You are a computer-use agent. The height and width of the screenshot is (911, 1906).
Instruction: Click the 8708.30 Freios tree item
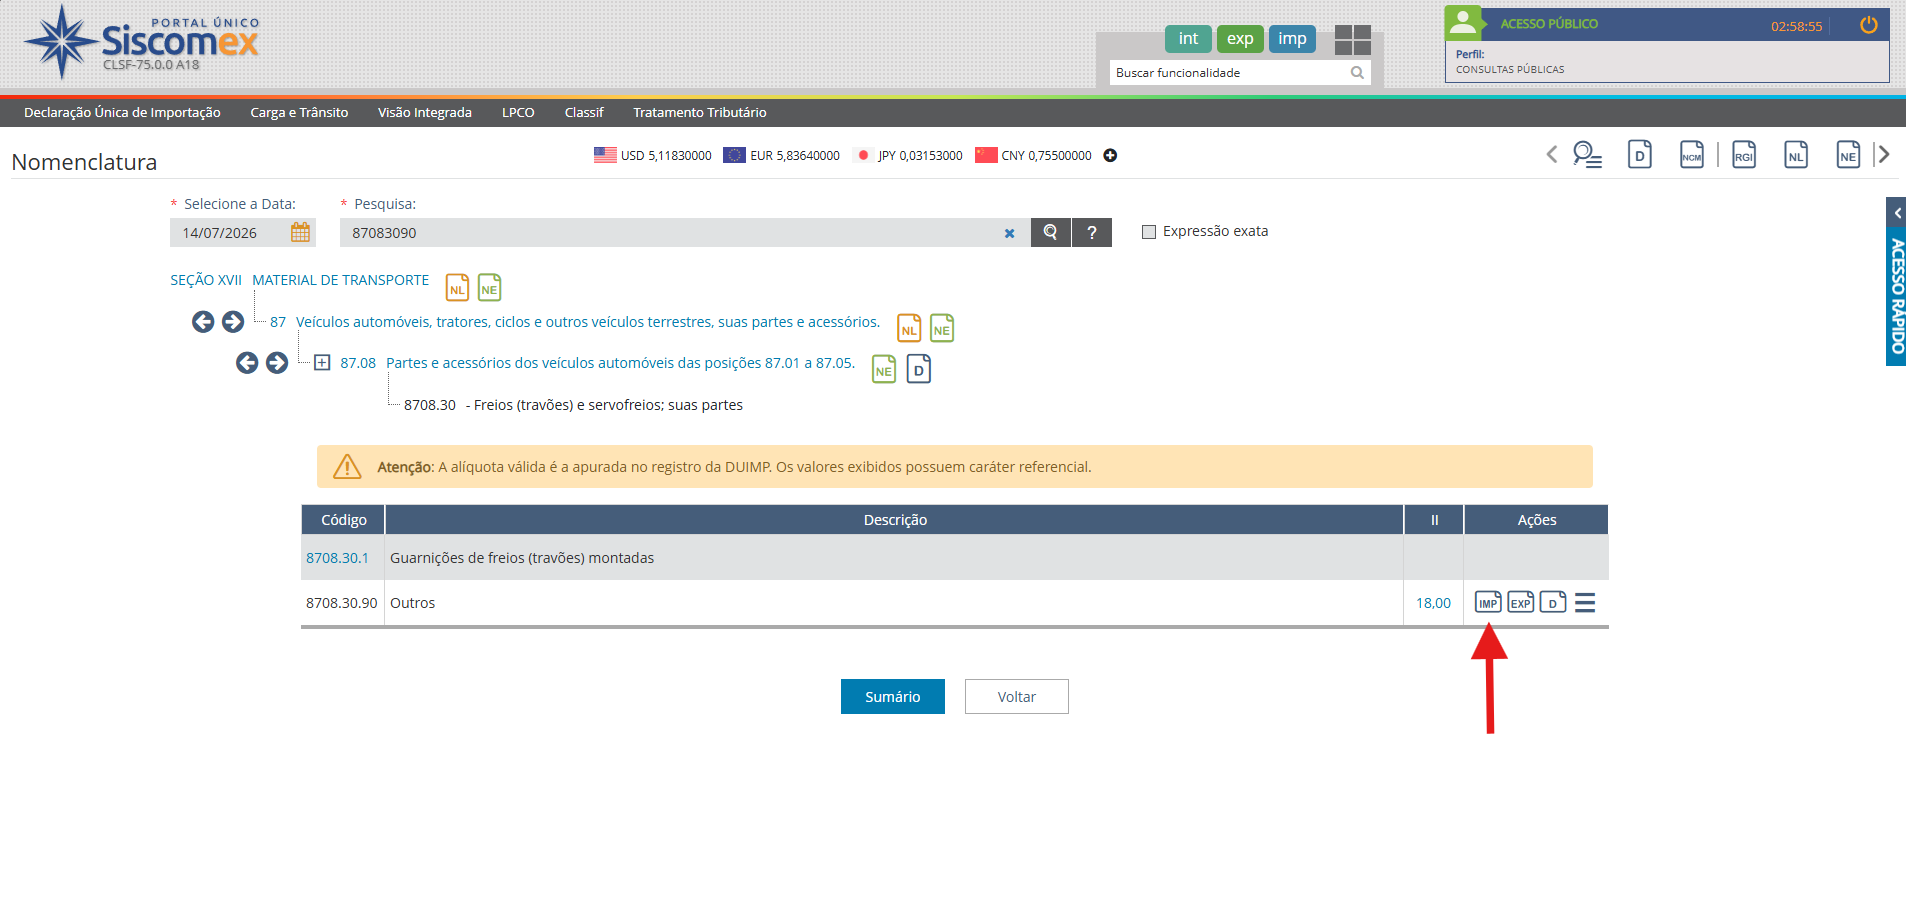[x=573, y=405]
